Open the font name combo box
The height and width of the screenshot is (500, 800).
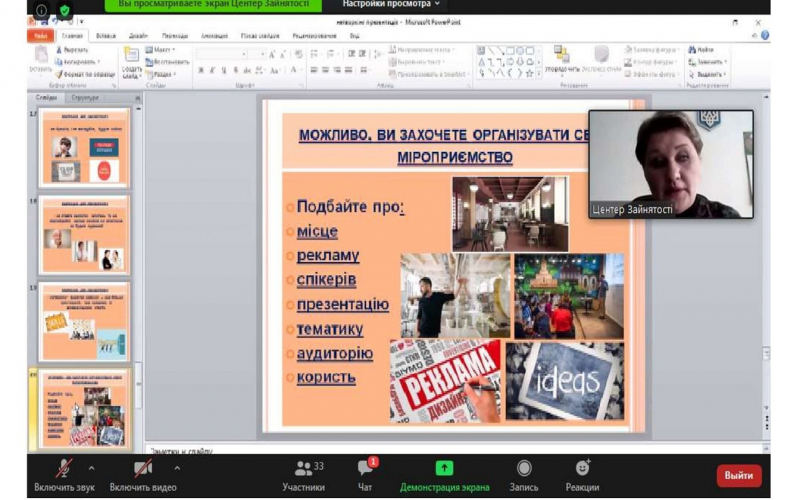point(222,54)
